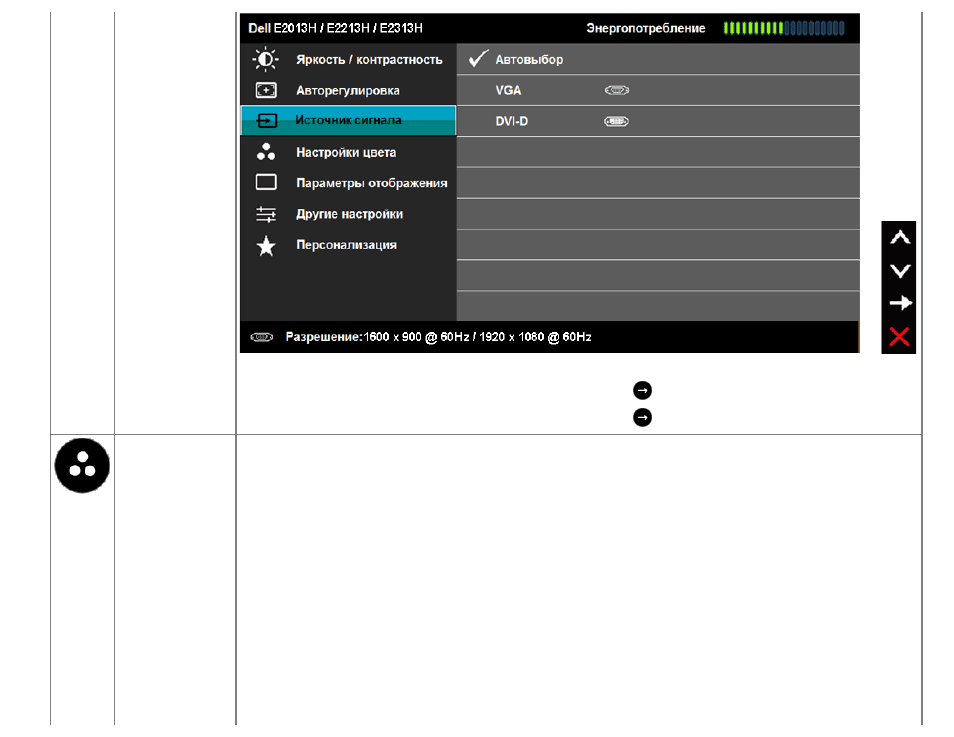The height and width of the screenshot is (737, 954).
Task: Click the up arrow navigation button
Action: pyautogui.click(x=899, y=237)
